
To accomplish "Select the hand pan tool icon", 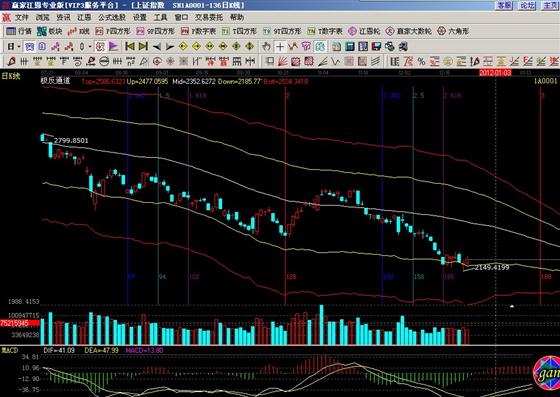I will click(266, 46).
